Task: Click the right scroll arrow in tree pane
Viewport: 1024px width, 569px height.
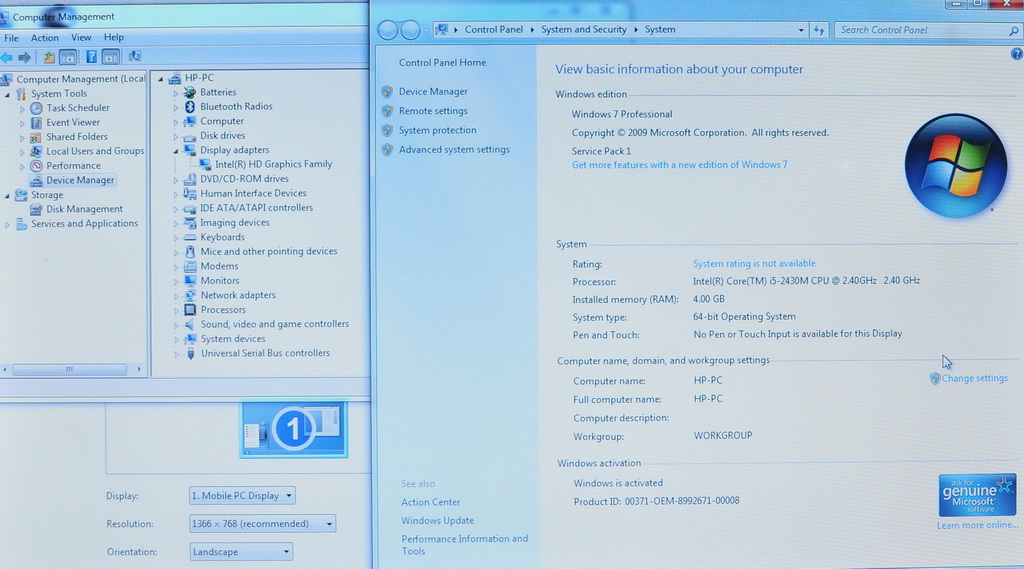Action: (x=138, y=370)
